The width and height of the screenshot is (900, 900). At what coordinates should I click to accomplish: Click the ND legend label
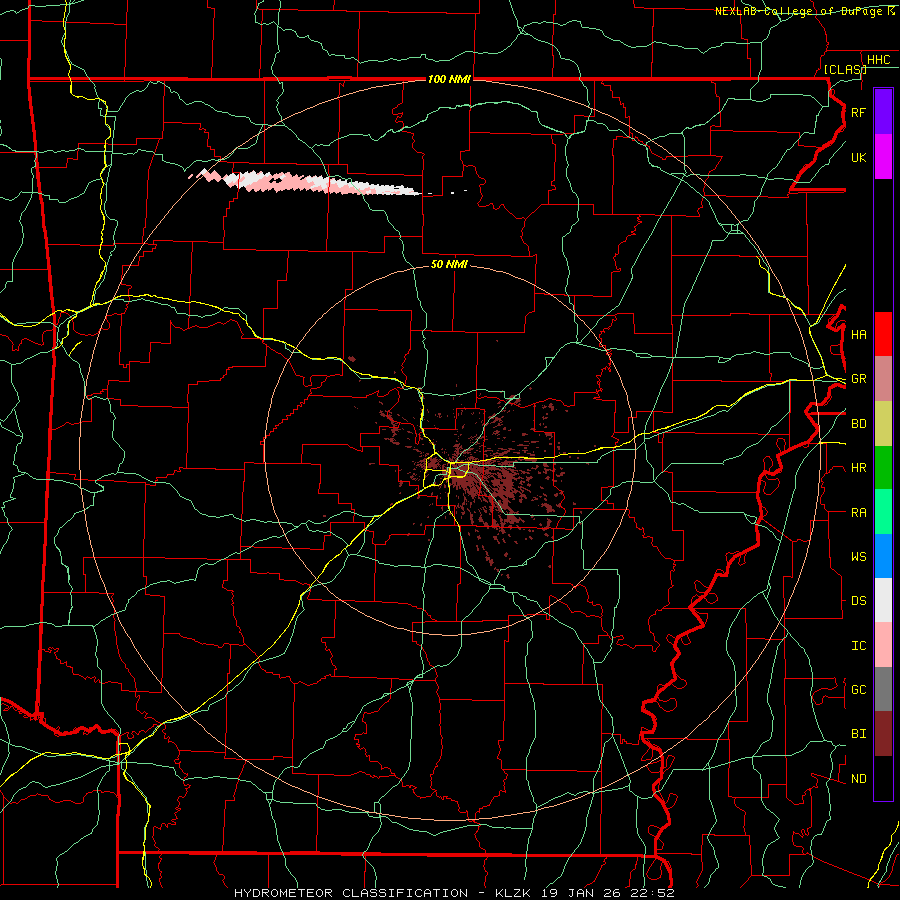(x=858, y=779)
